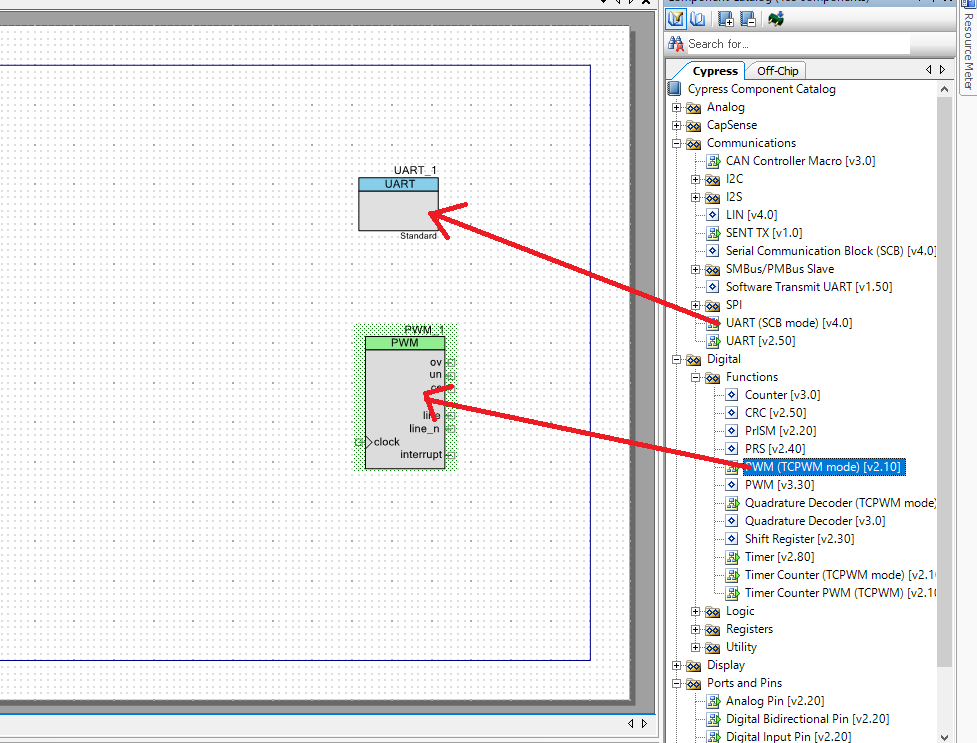The width and height of the screenshot is (977, 743).
Task: Select the PRS [v2.40] component icon
Action: pos(732,449)
